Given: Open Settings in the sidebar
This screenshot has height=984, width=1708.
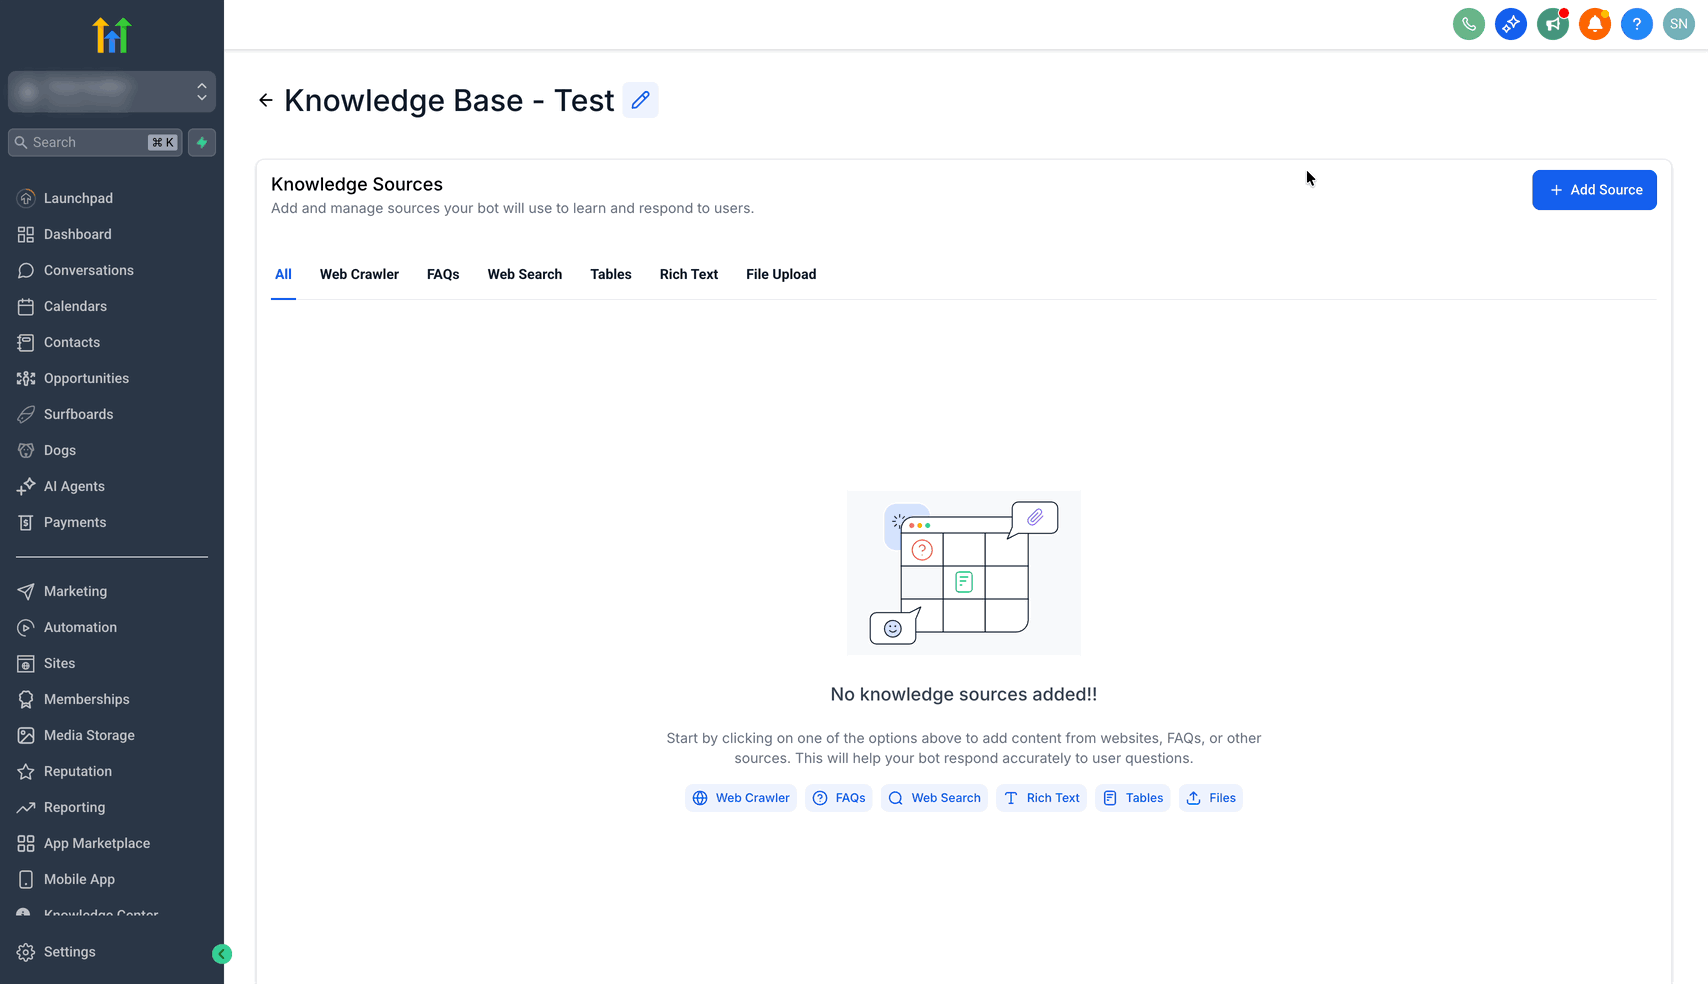Looking at the screenshot, I should coord(70,952).
